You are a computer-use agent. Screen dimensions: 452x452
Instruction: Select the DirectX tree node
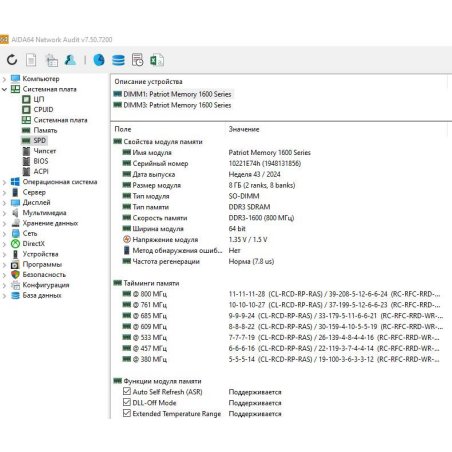point(33,244)
